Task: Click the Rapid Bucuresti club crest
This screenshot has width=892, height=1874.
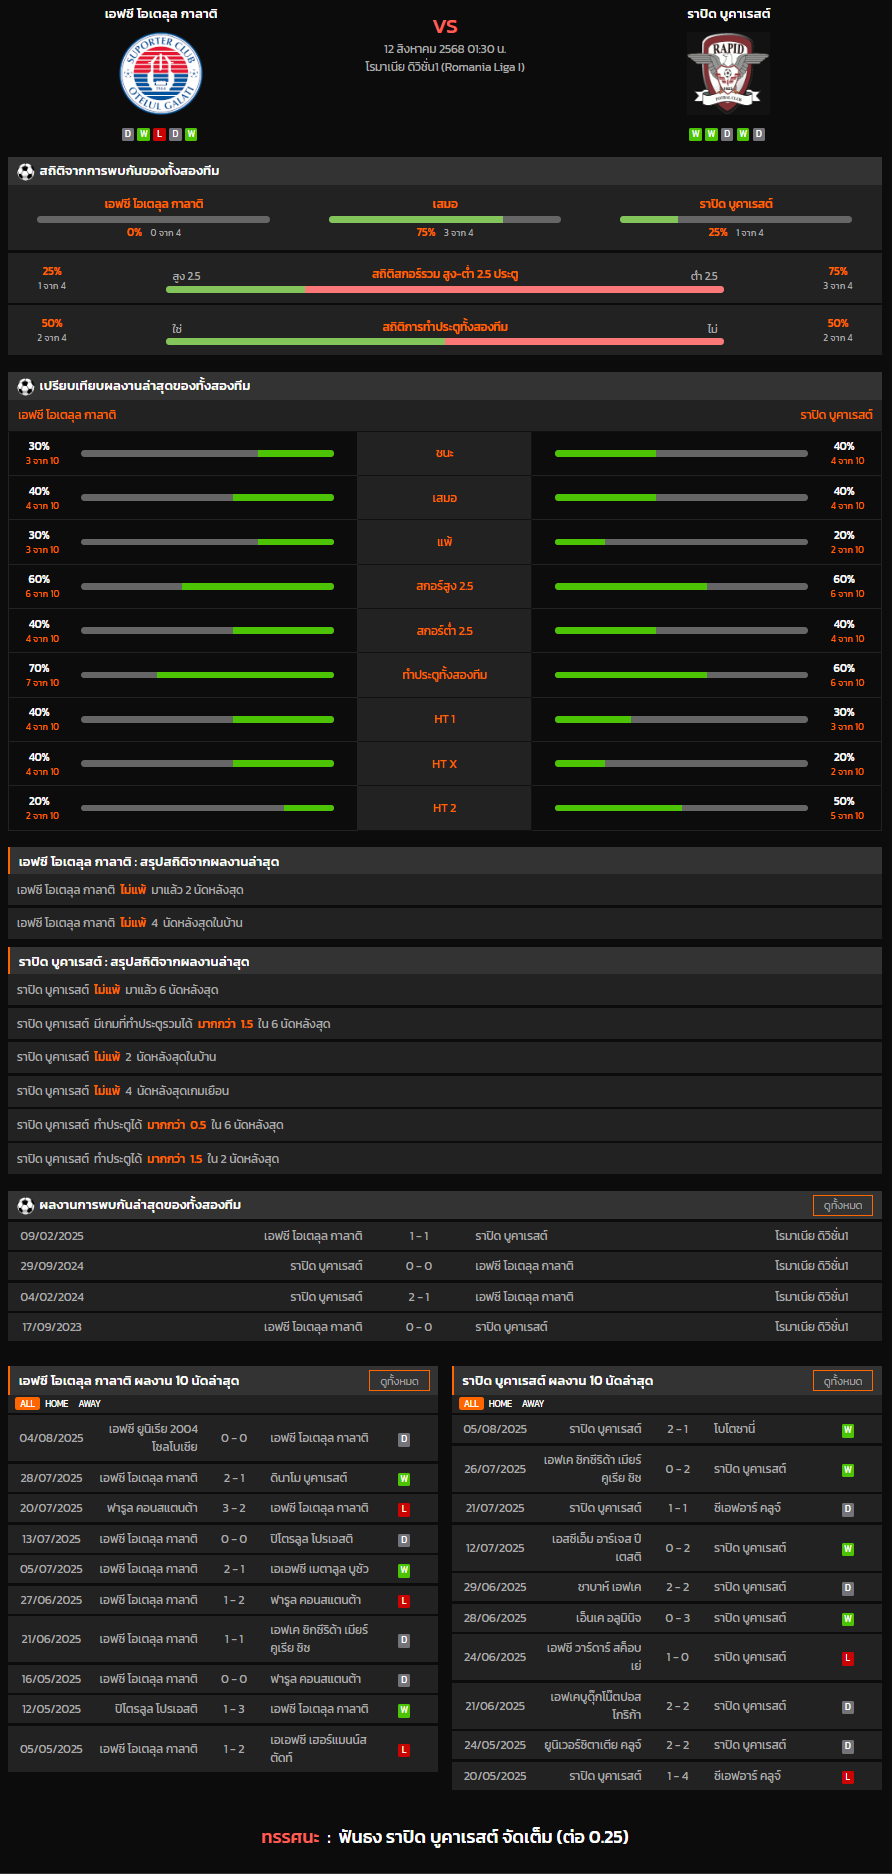Action: click(x=728, y=73)
